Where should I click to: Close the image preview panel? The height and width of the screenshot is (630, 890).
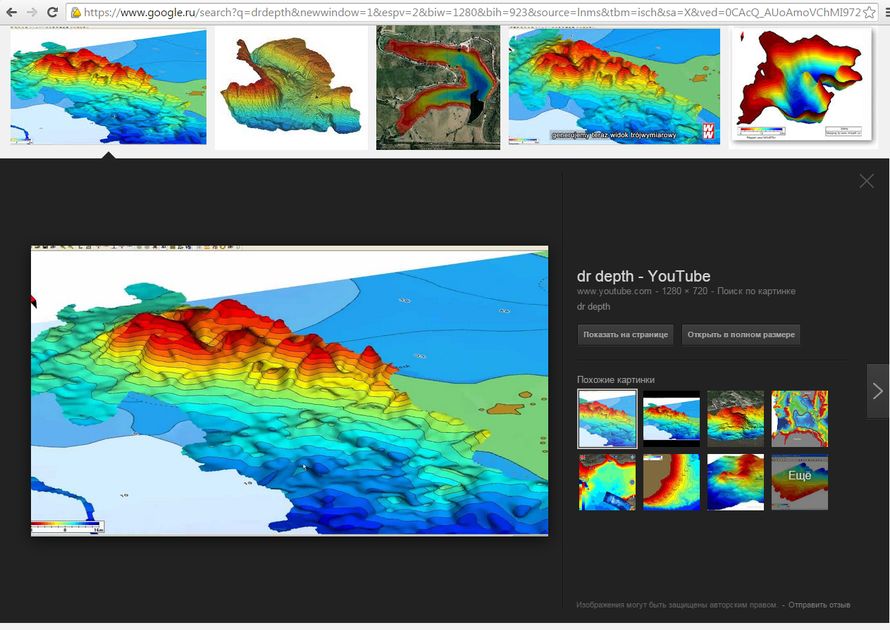pos(866,181)
